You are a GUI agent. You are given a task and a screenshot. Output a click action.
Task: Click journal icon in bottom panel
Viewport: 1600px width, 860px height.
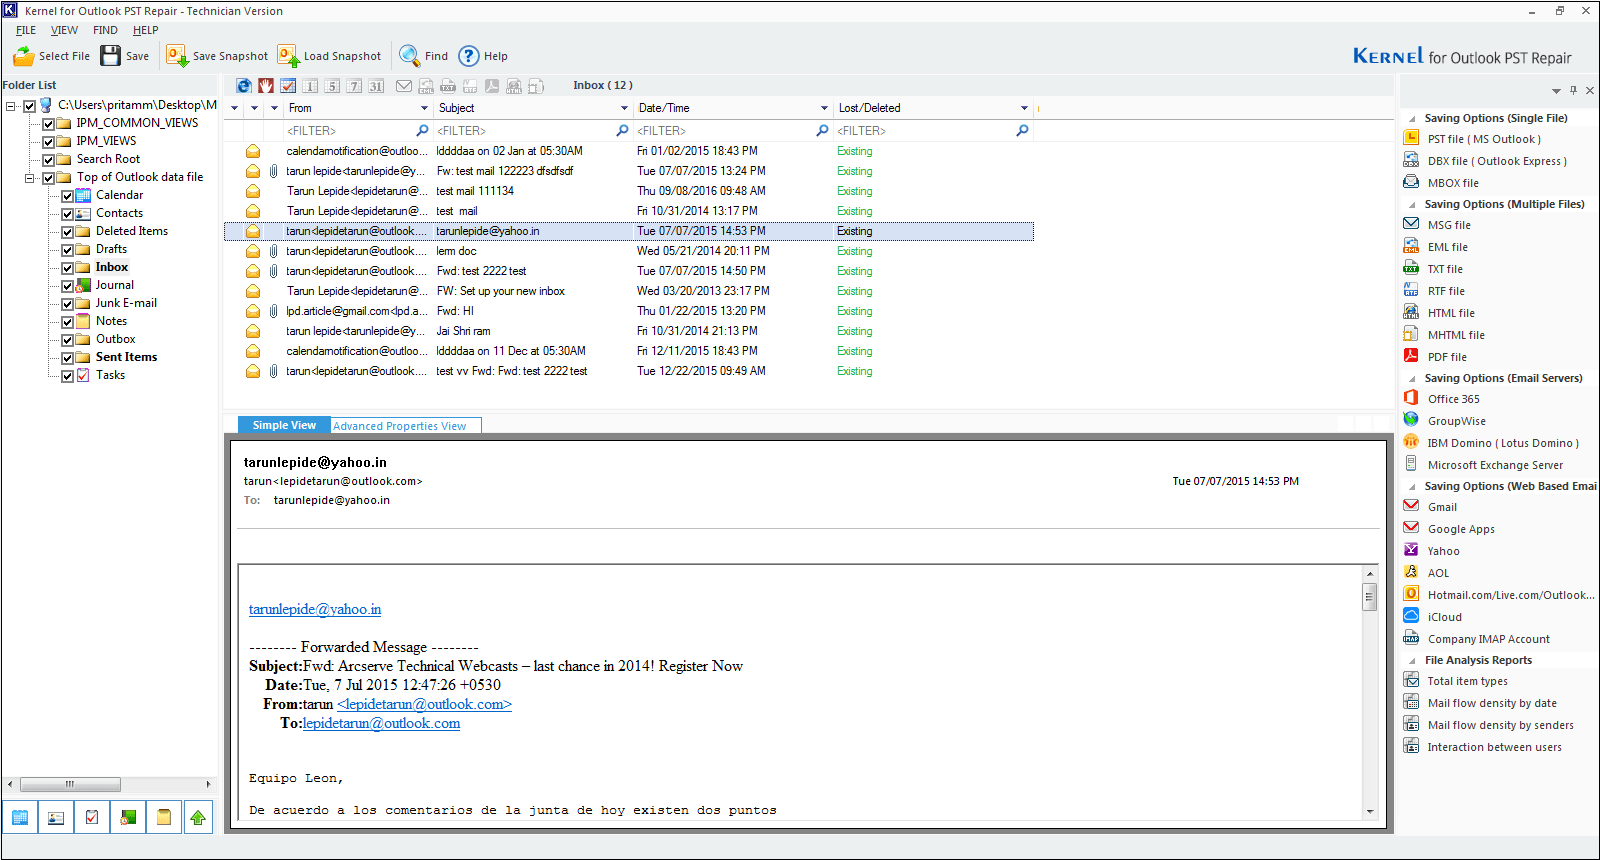[x=128, y=817]
